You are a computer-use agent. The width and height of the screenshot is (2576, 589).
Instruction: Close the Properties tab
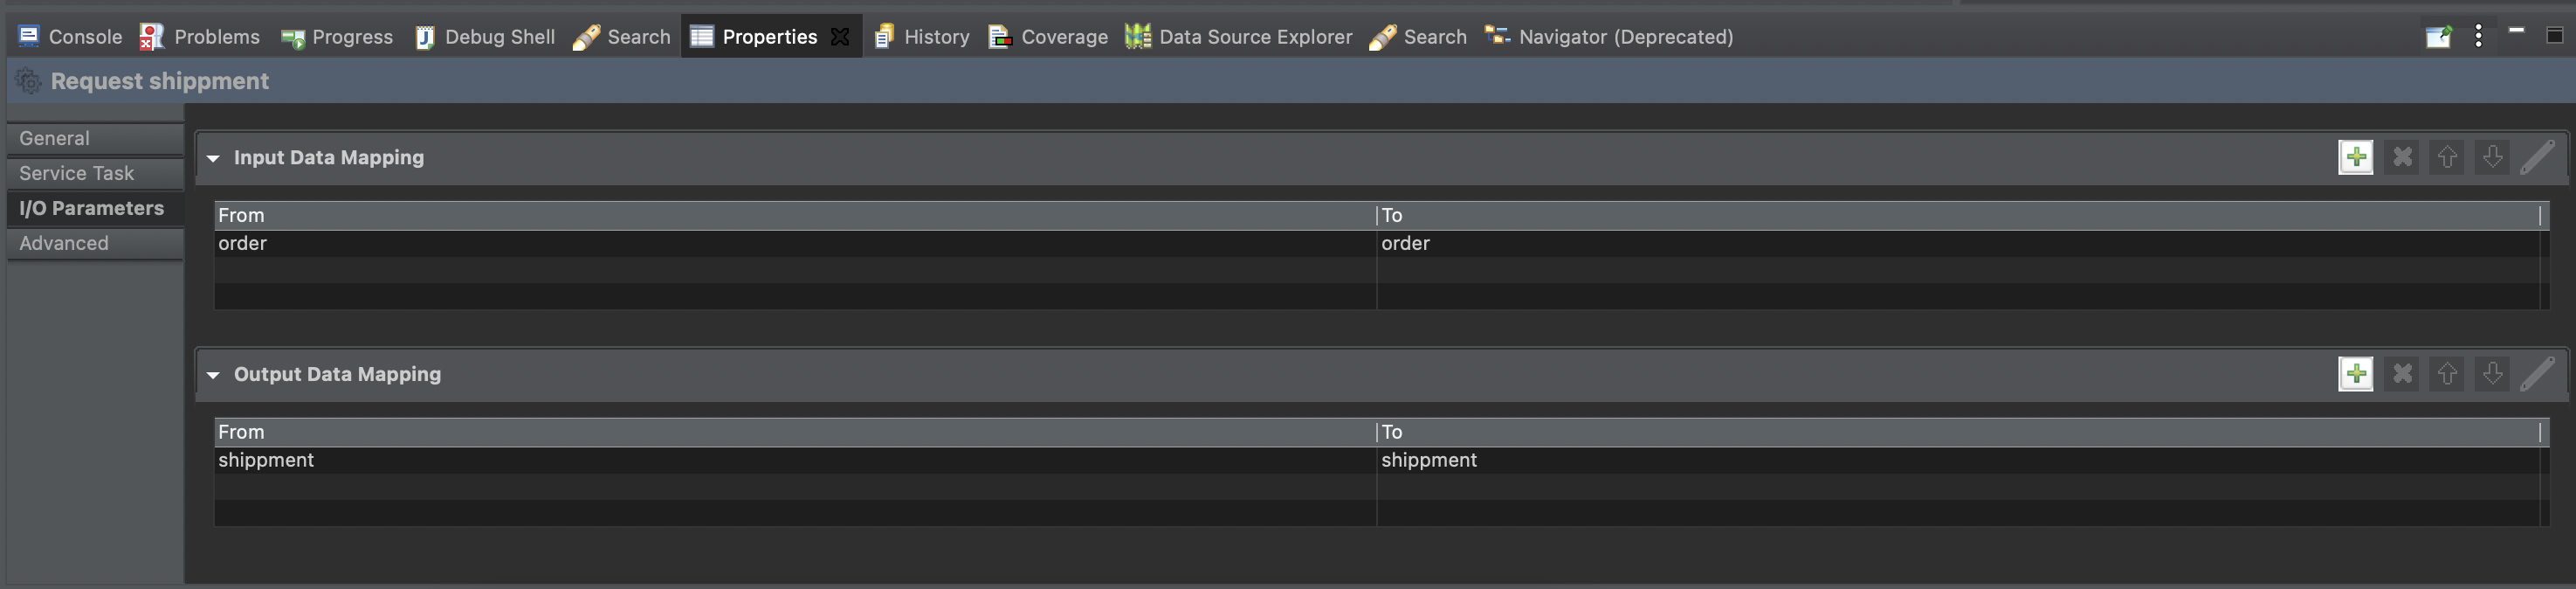click(x=840, y=37)
